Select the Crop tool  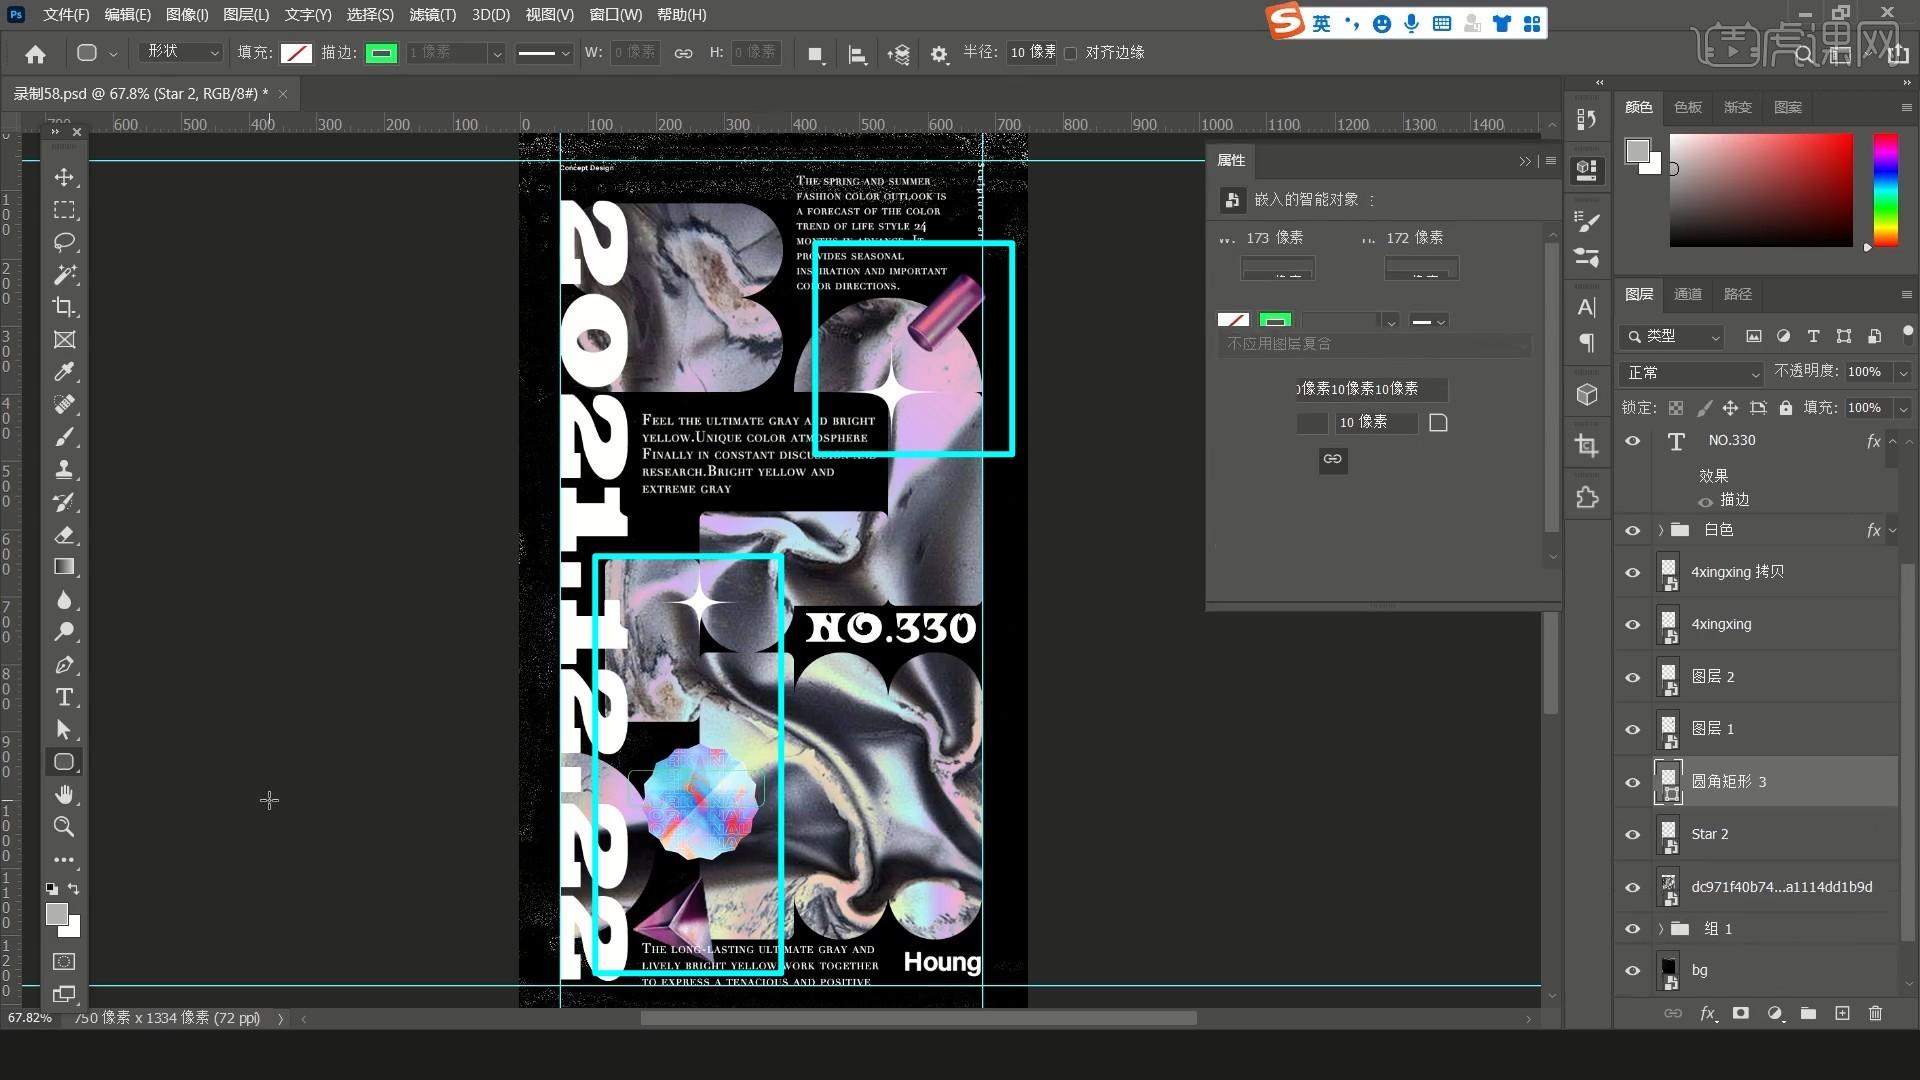click(64, 307)
